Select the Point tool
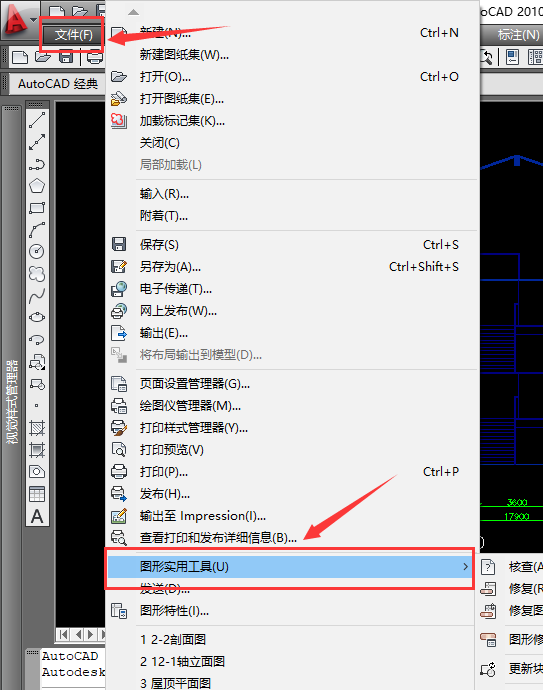The image size is (543, 690). [37, 406]
